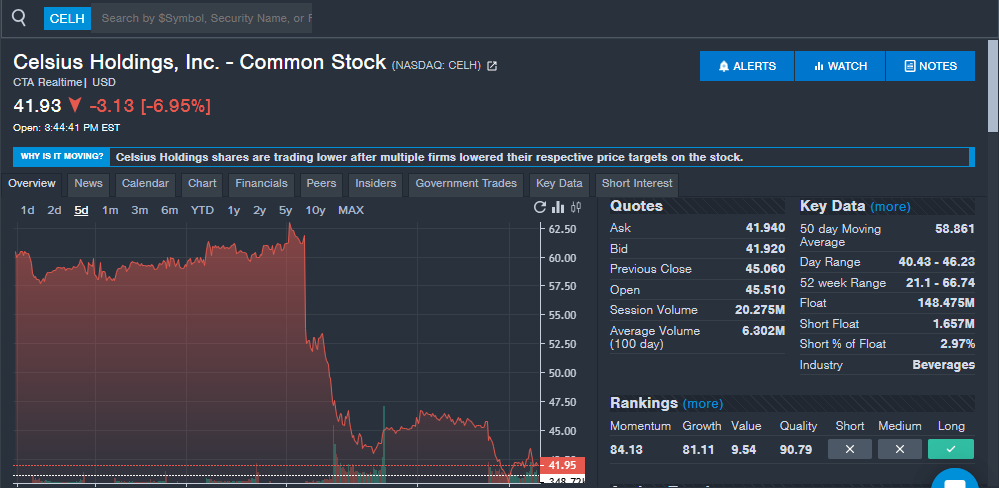Click the search magnifier icon
The image size is (999, 488).
tap(18, 17)
